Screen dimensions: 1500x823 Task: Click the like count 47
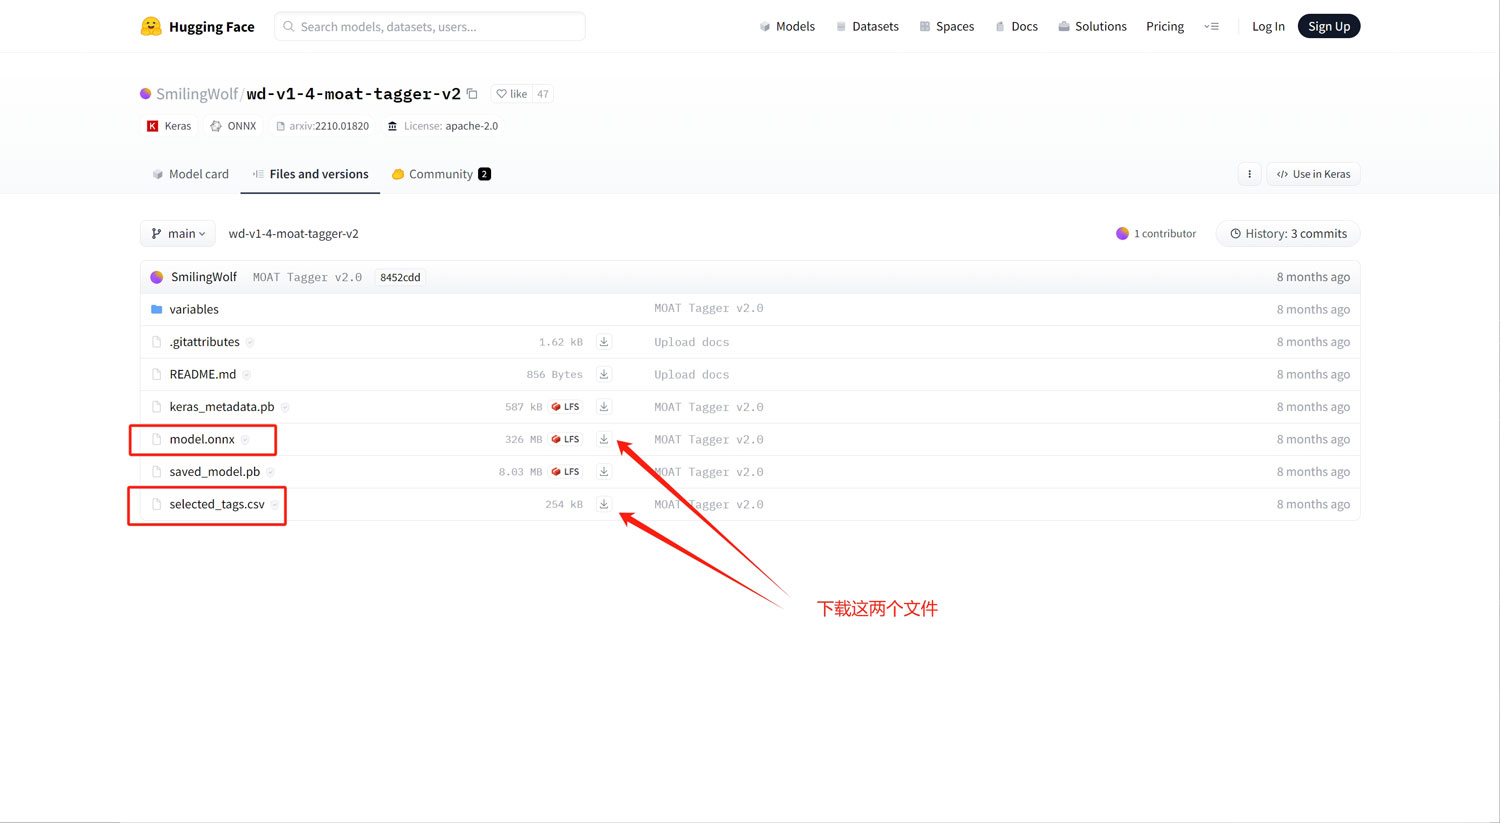[x=543, y=94]
